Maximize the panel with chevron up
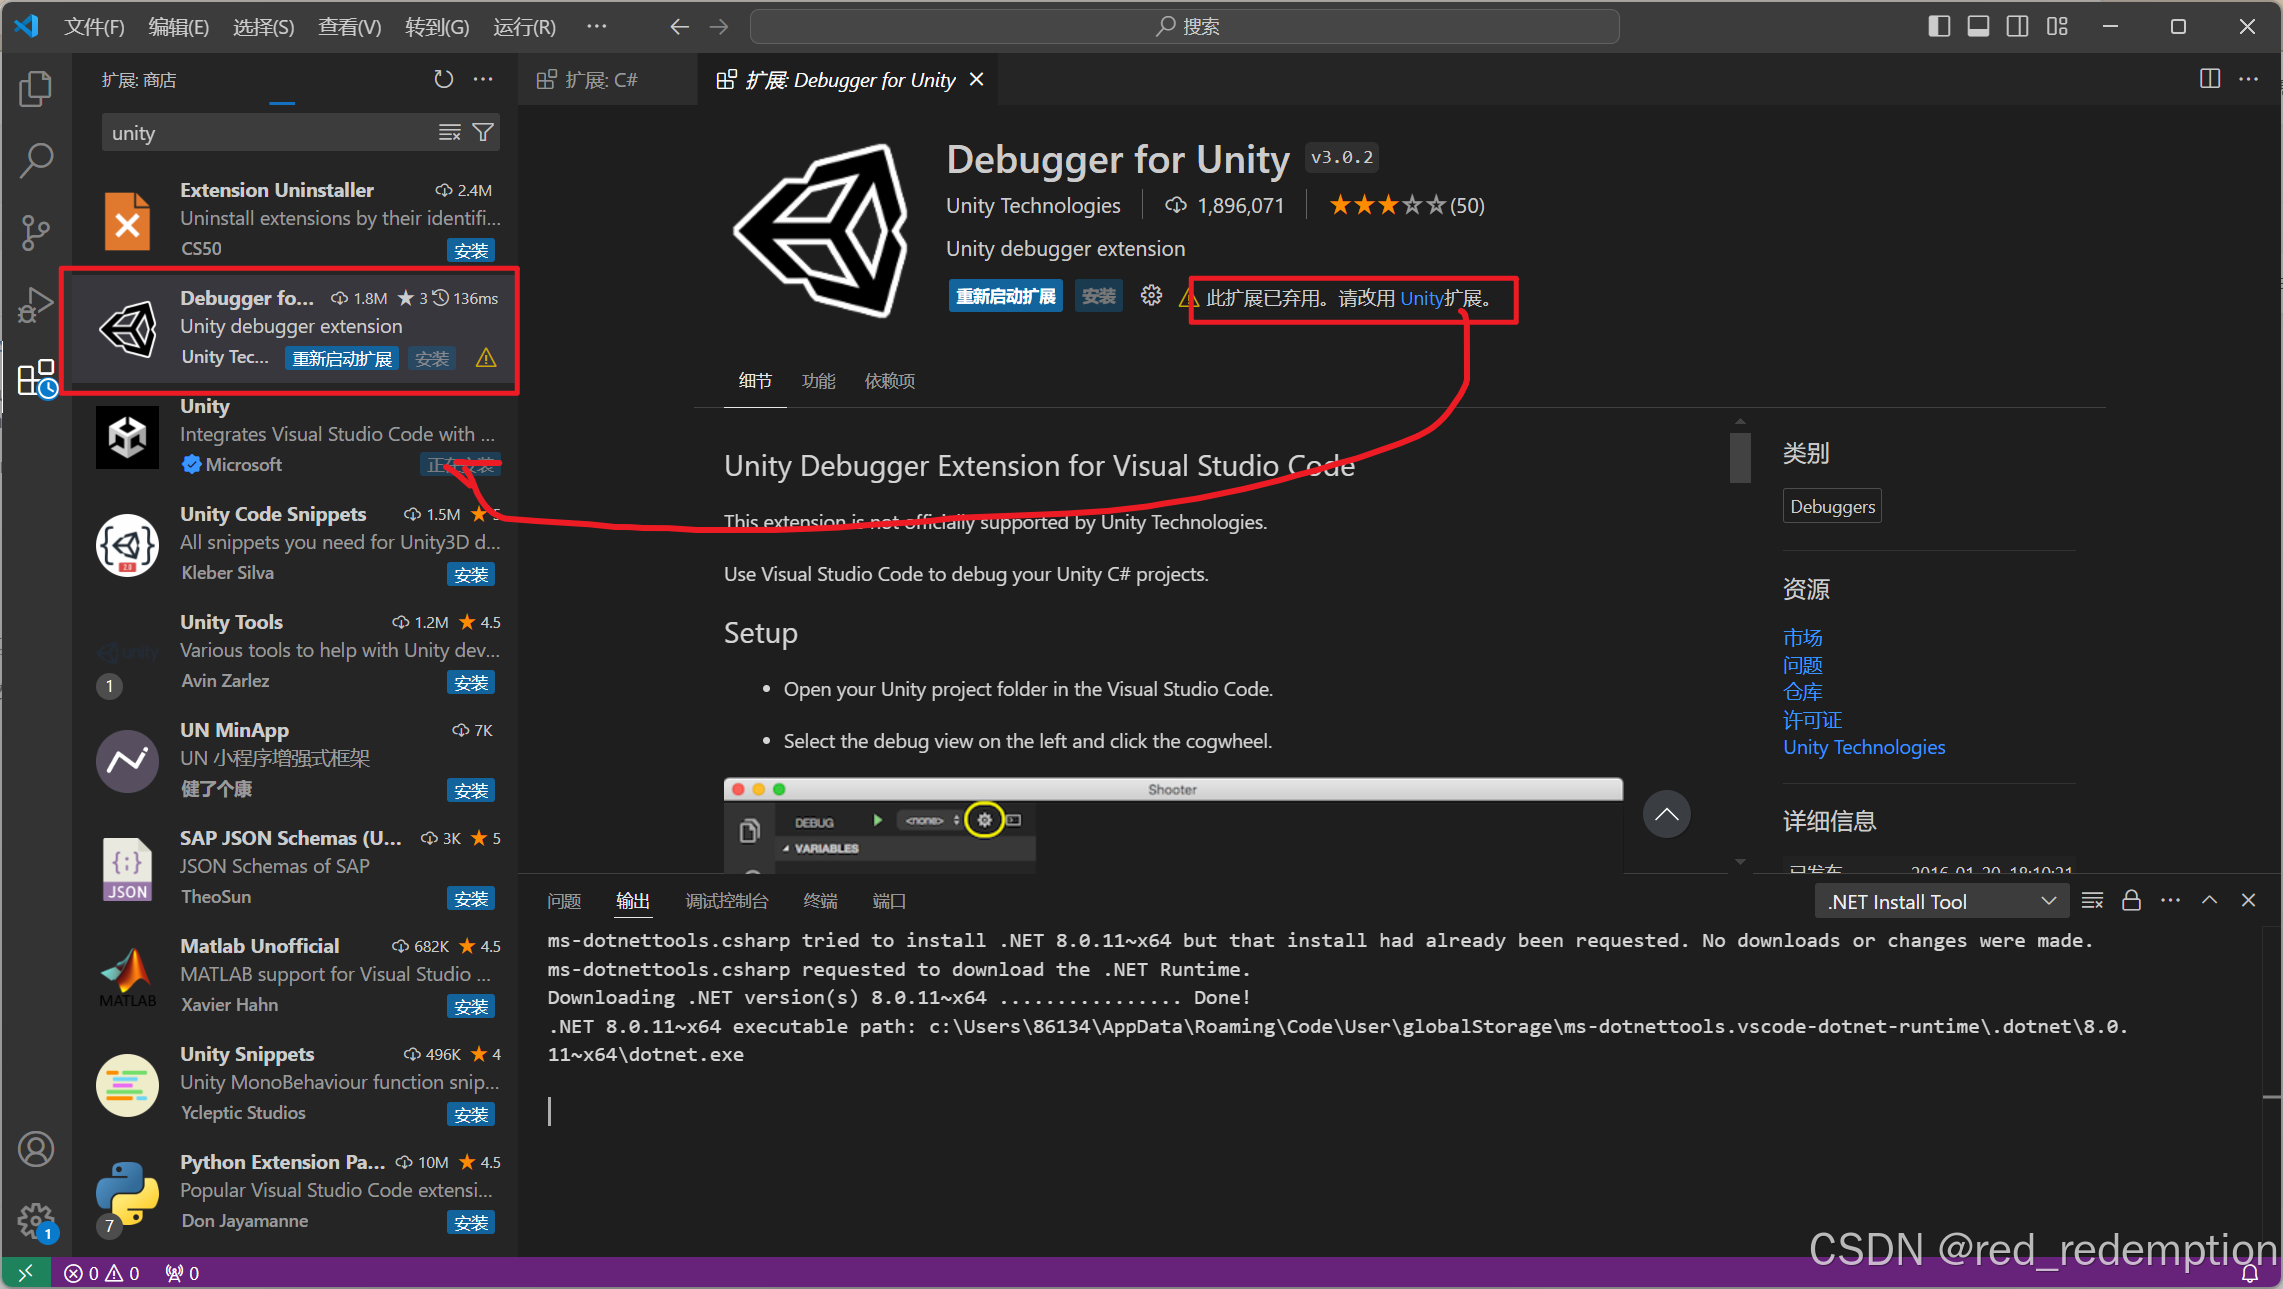This screenshot has width=2283, height=1289. click(x=2210, y=901)
